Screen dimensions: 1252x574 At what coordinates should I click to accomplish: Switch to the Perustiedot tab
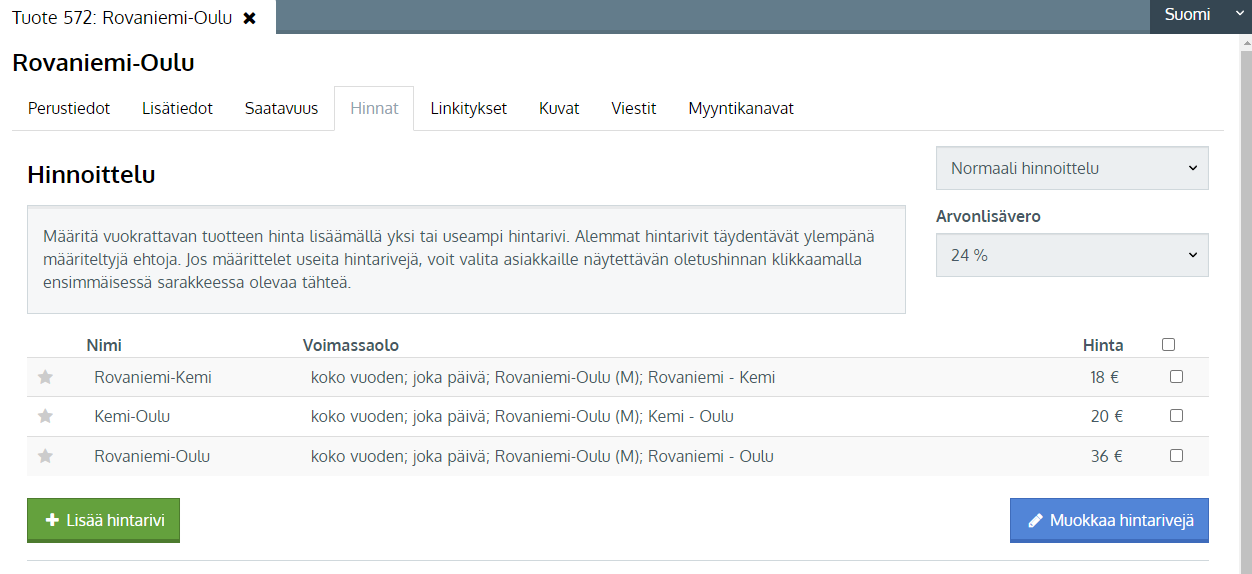point(69,109)
